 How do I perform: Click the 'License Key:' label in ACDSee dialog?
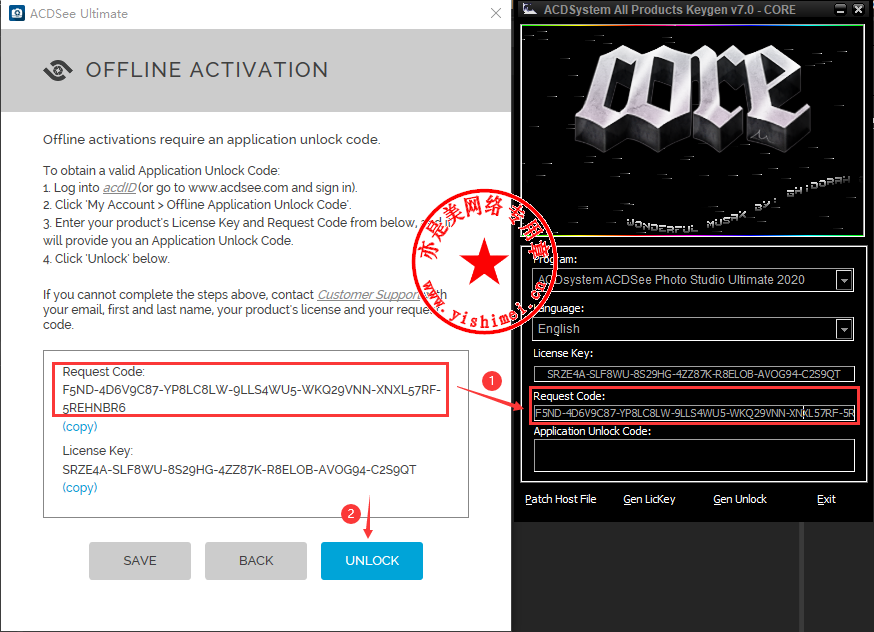(98, 450)
